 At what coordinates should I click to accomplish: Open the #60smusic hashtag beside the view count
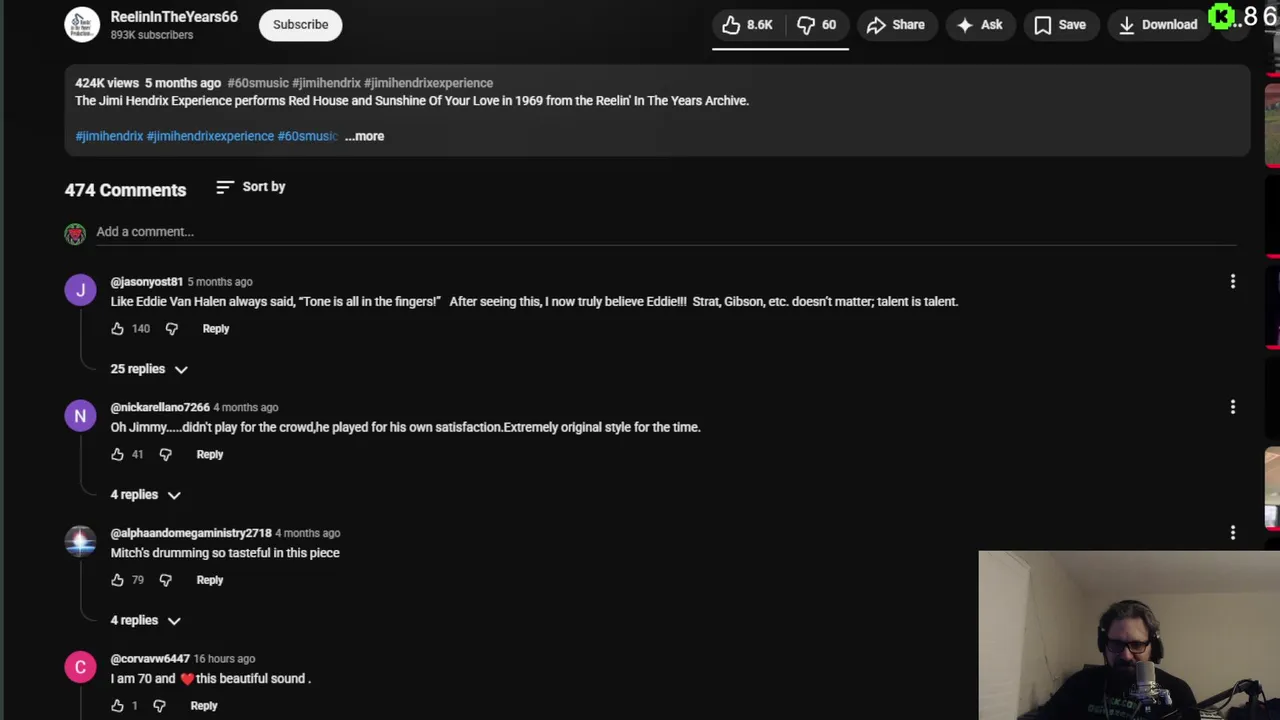(258, 83)
